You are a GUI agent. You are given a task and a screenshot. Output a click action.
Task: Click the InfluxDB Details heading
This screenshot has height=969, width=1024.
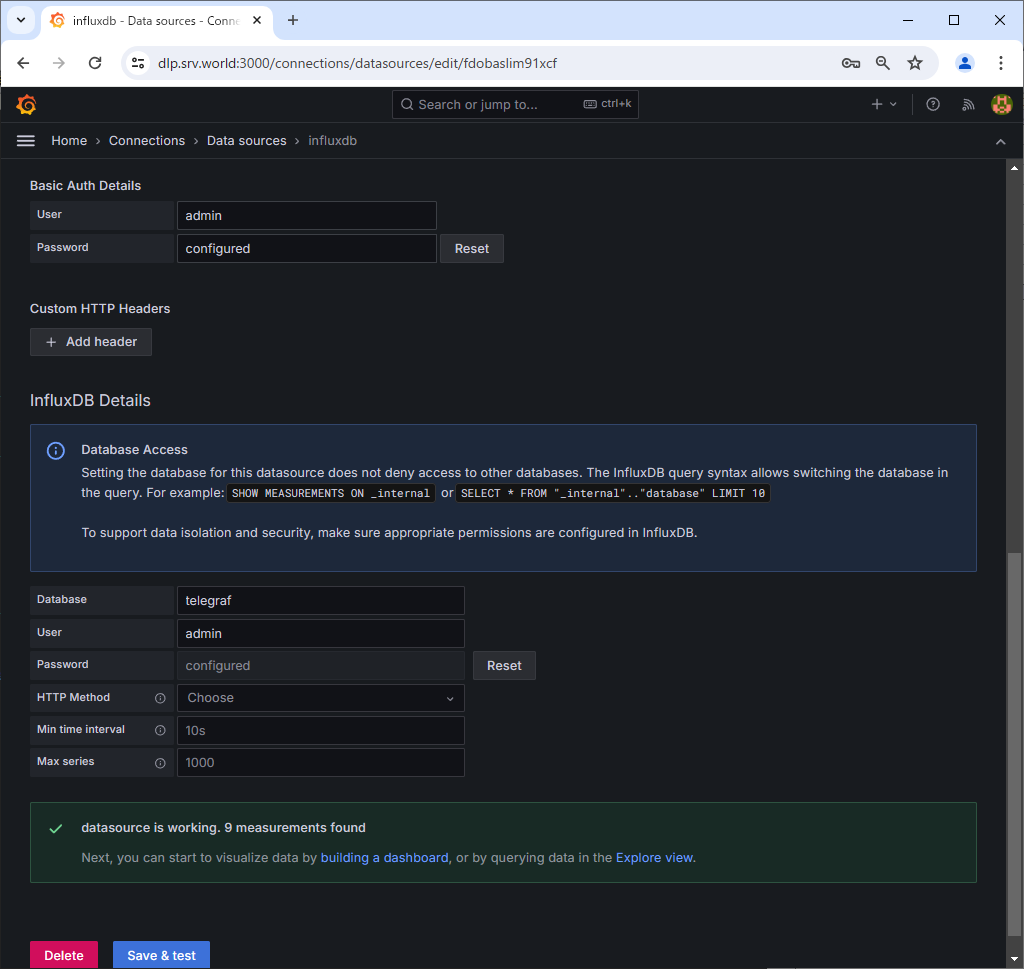[x=90, y=400]
